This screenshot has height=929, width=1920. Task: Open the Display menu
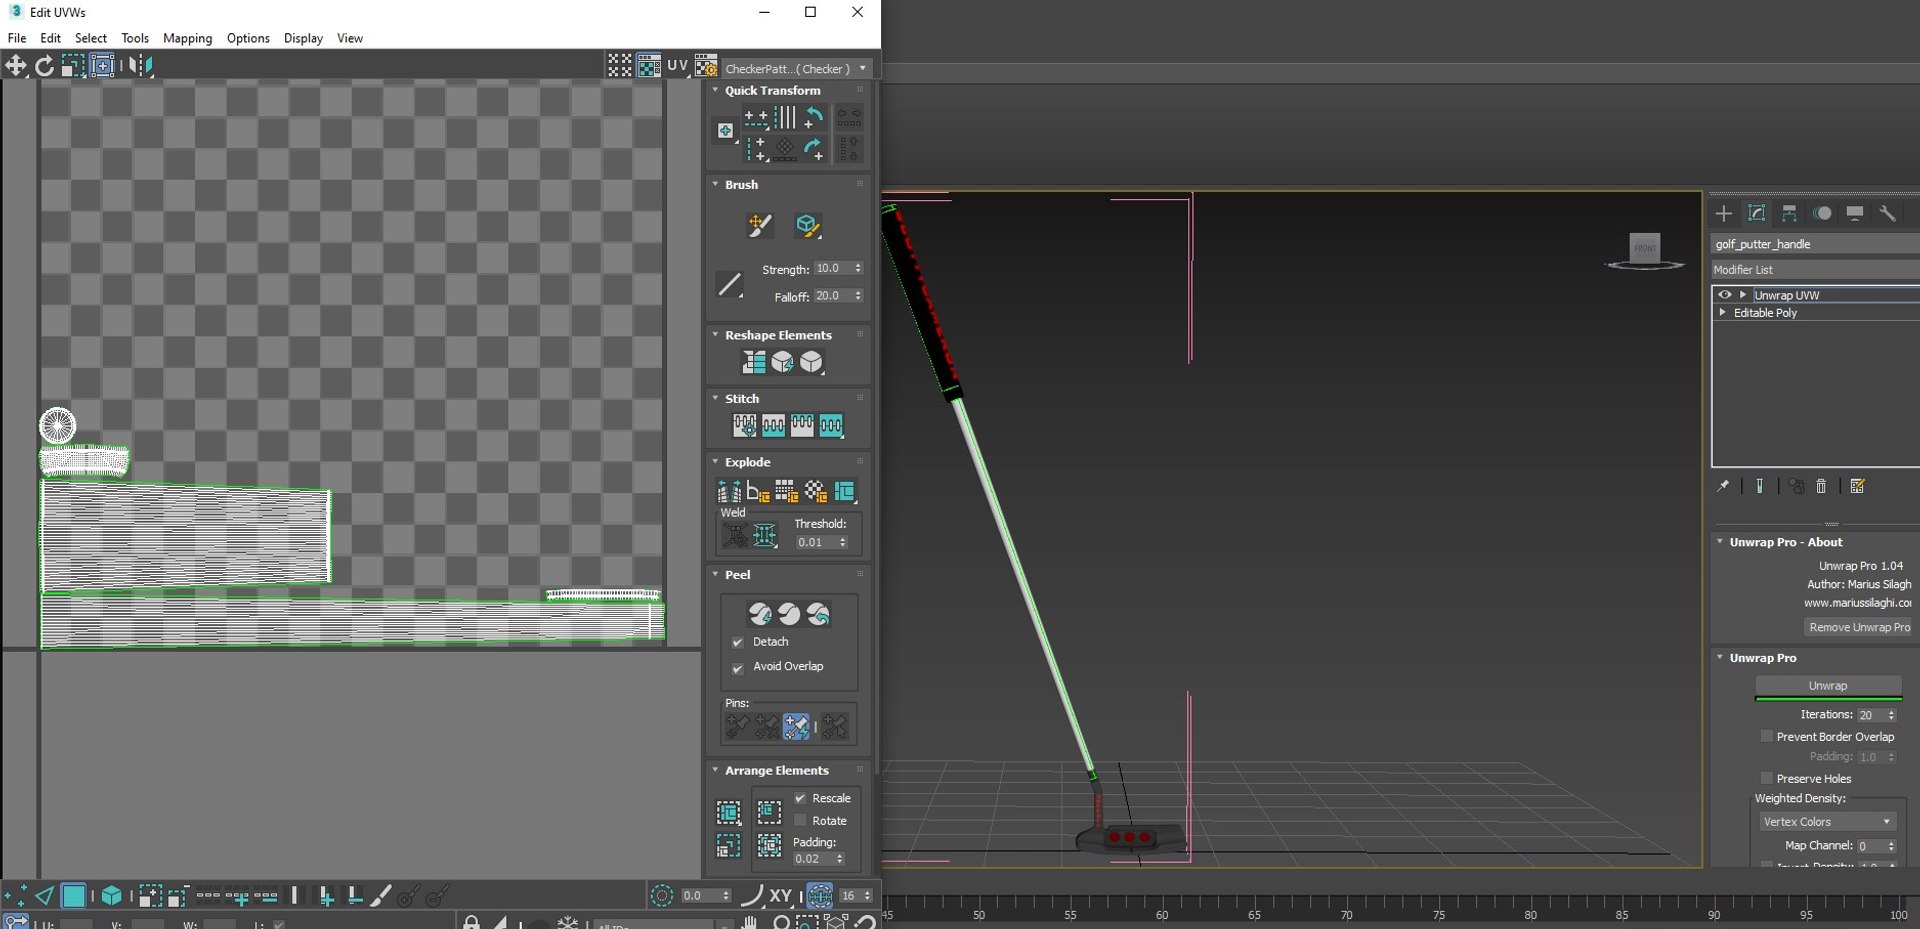303,38
